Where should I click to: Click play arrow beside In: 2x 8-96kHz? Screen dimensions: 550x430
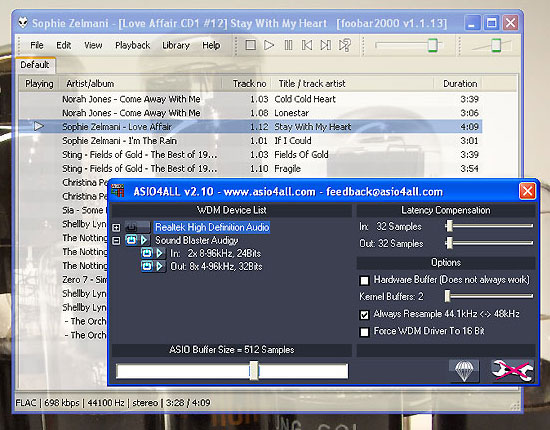tap(160, 253)
